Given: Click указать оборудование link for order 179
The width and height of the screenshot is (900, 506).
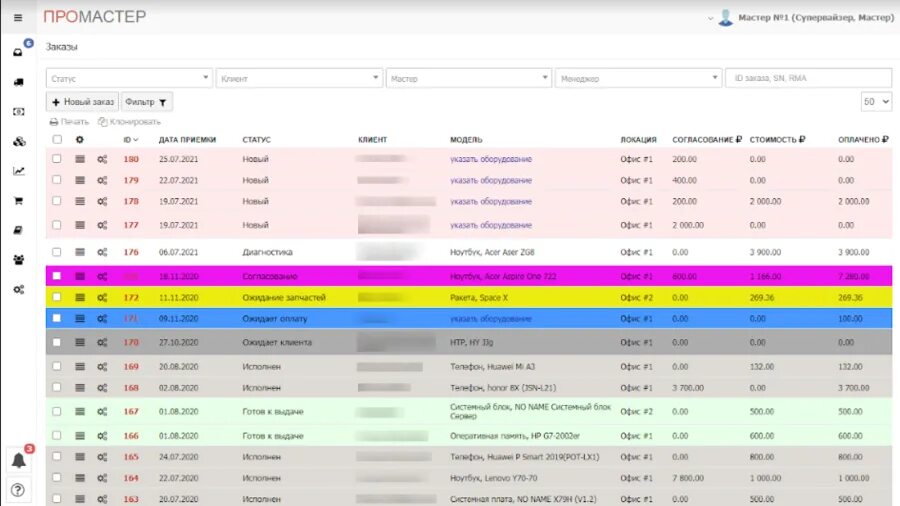Looking at the screenshot, I should click(491, 180).
